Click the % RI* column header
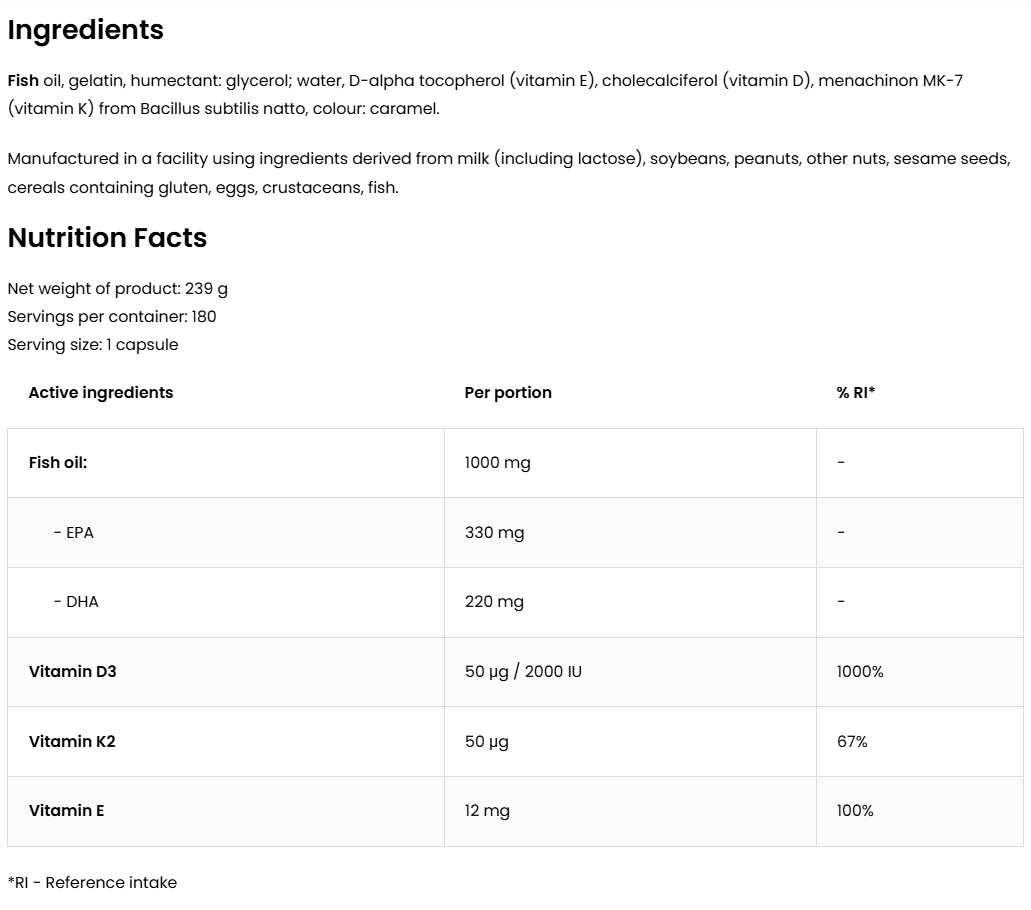The width and height of the screenshot is (1031, 910). pos(855,393)
